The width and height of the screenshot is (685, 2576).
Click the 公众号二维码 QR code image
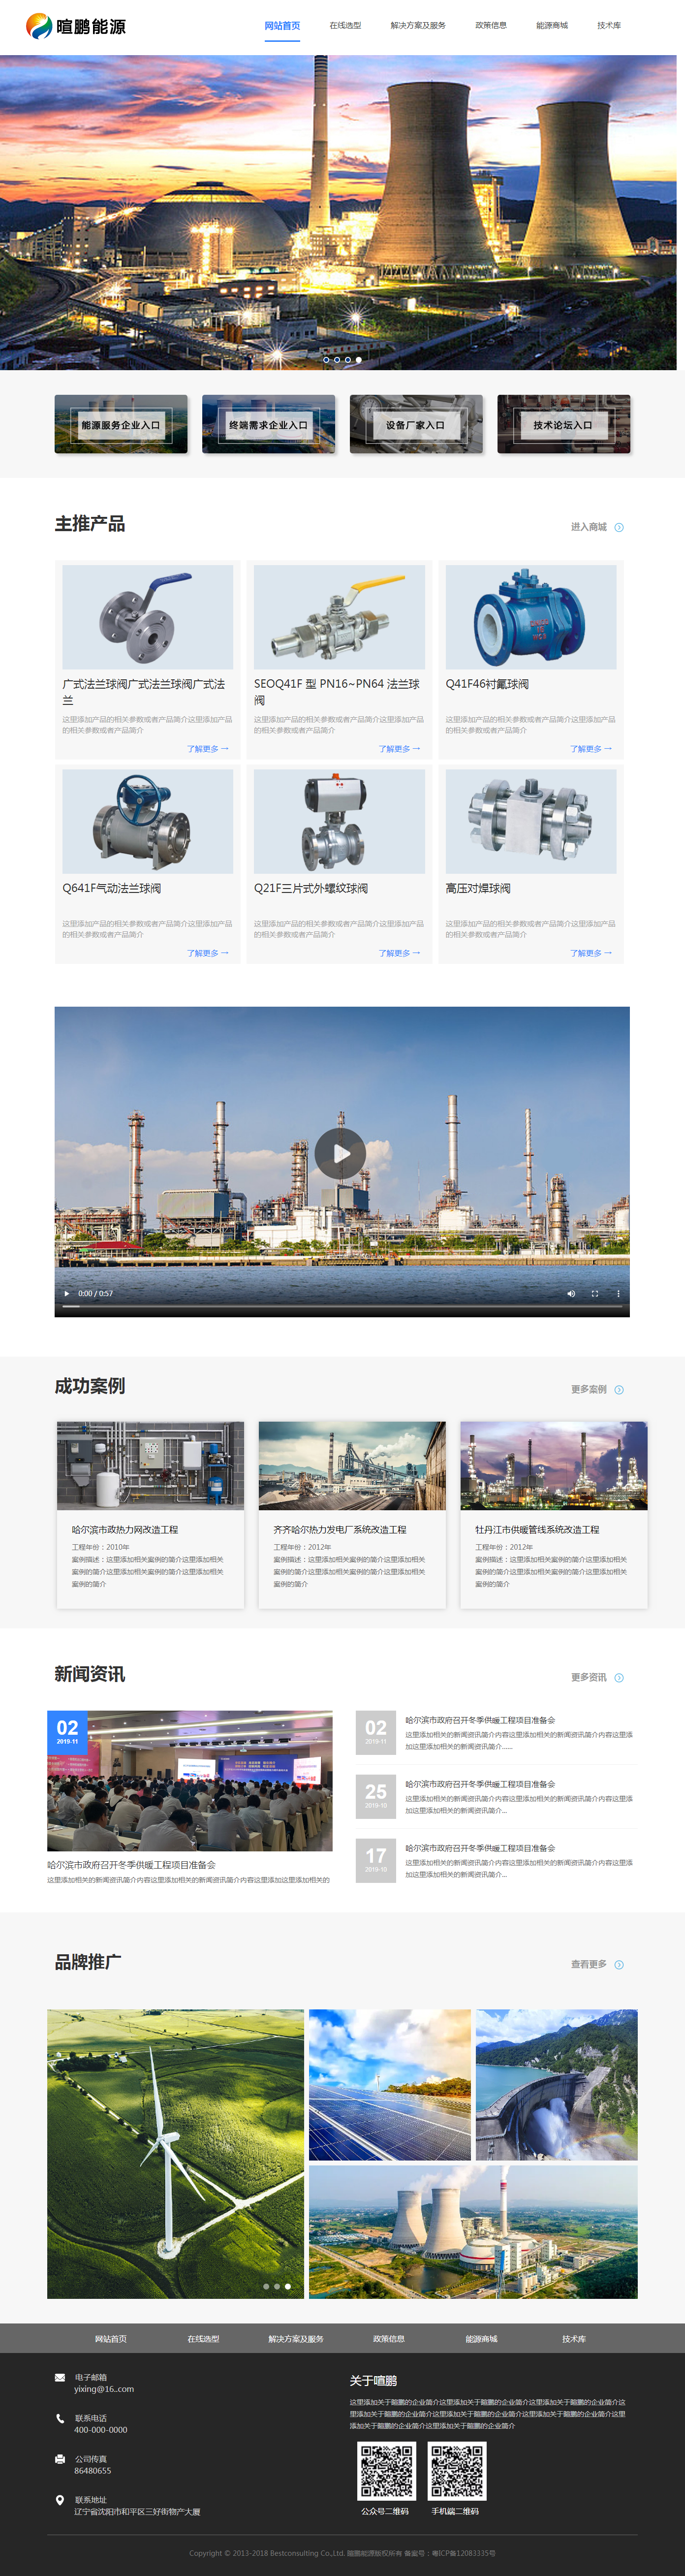(x=386, y=2470)
